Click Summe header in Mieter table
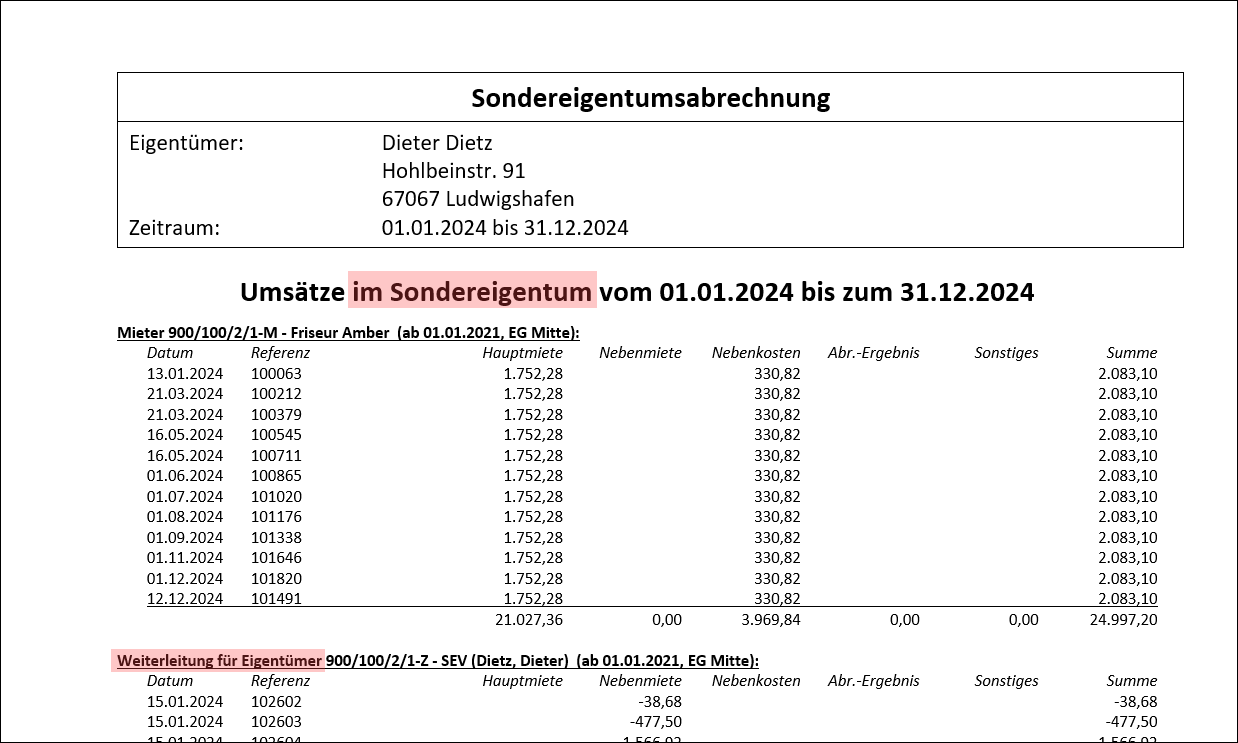1238x743 pixels. coord(1132,352)
